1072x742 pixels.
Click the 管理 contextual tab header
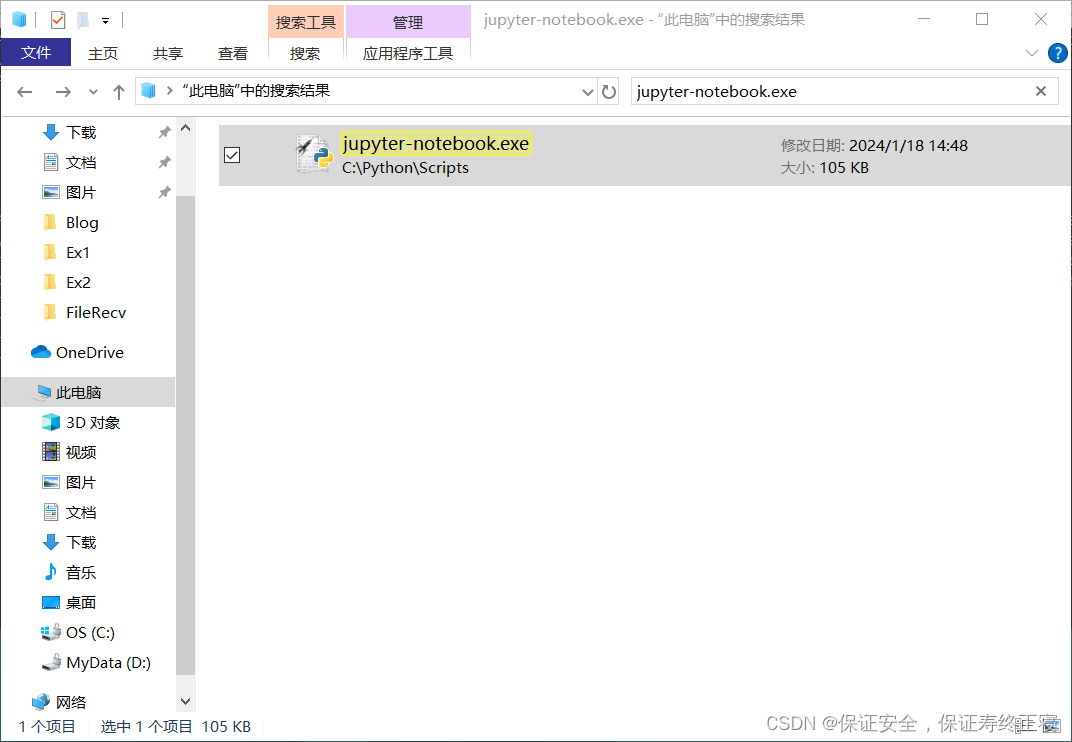coord(408,23)
